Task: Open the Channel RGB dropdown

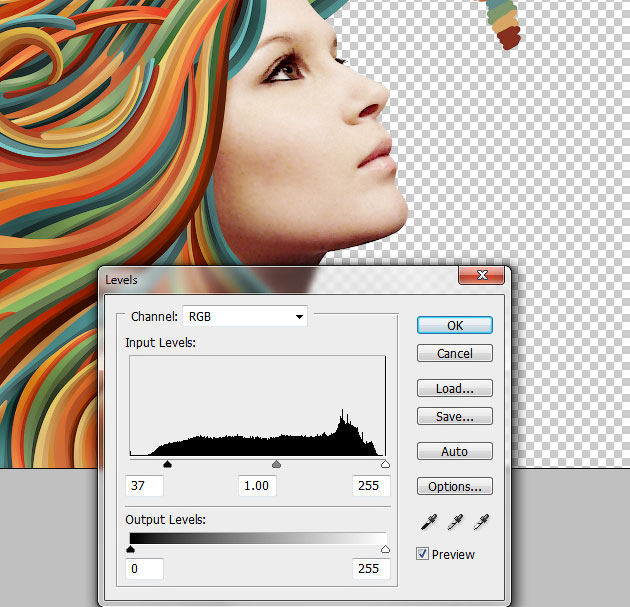Action: [245, 317]
